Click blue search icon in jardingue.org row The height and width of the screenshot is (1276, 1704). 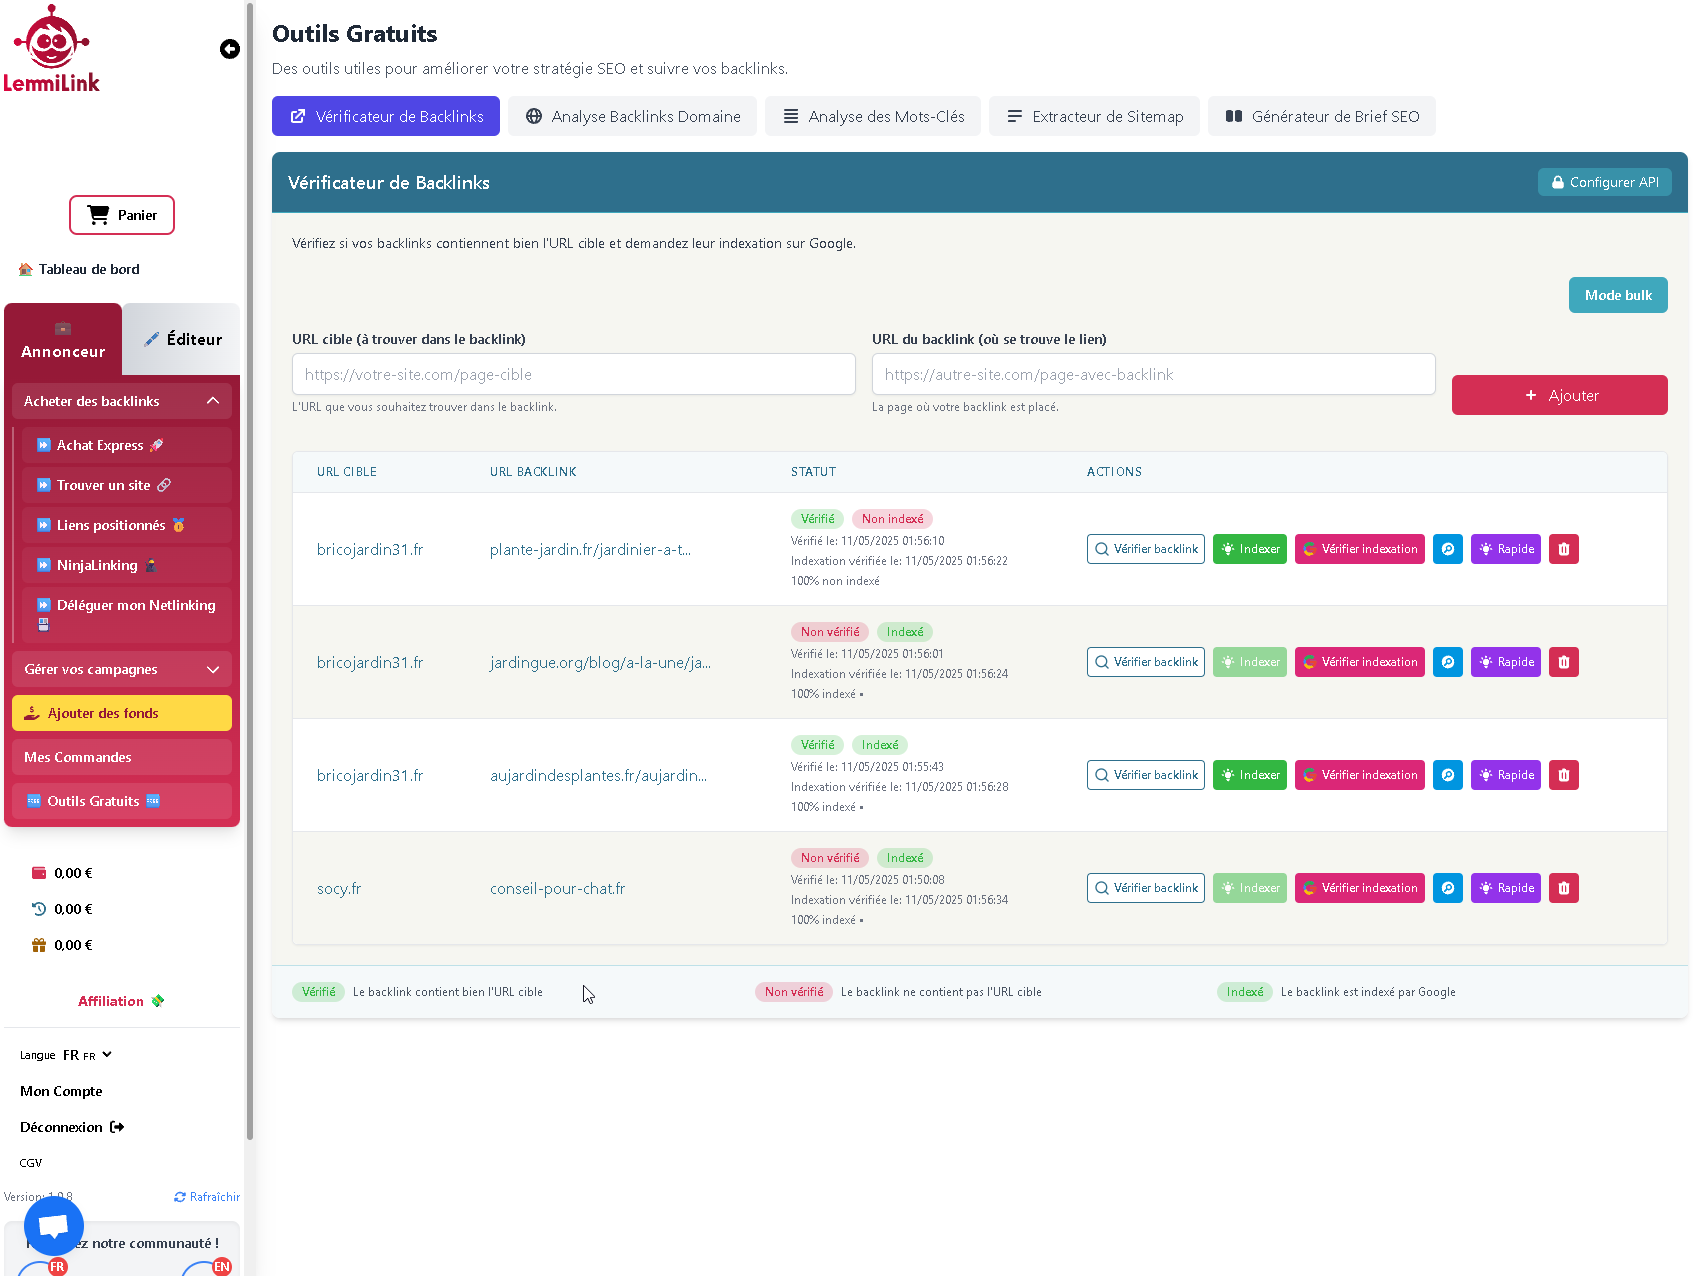pos(1447,662)
